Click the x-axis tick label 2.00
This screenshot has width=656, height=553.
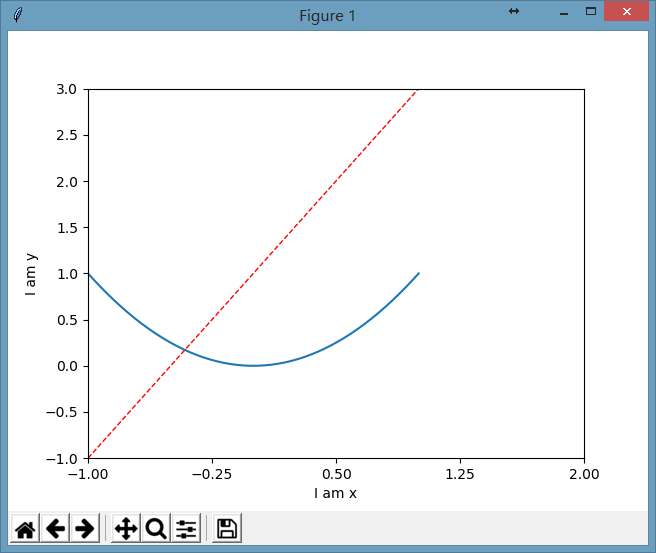click(584, 474)
